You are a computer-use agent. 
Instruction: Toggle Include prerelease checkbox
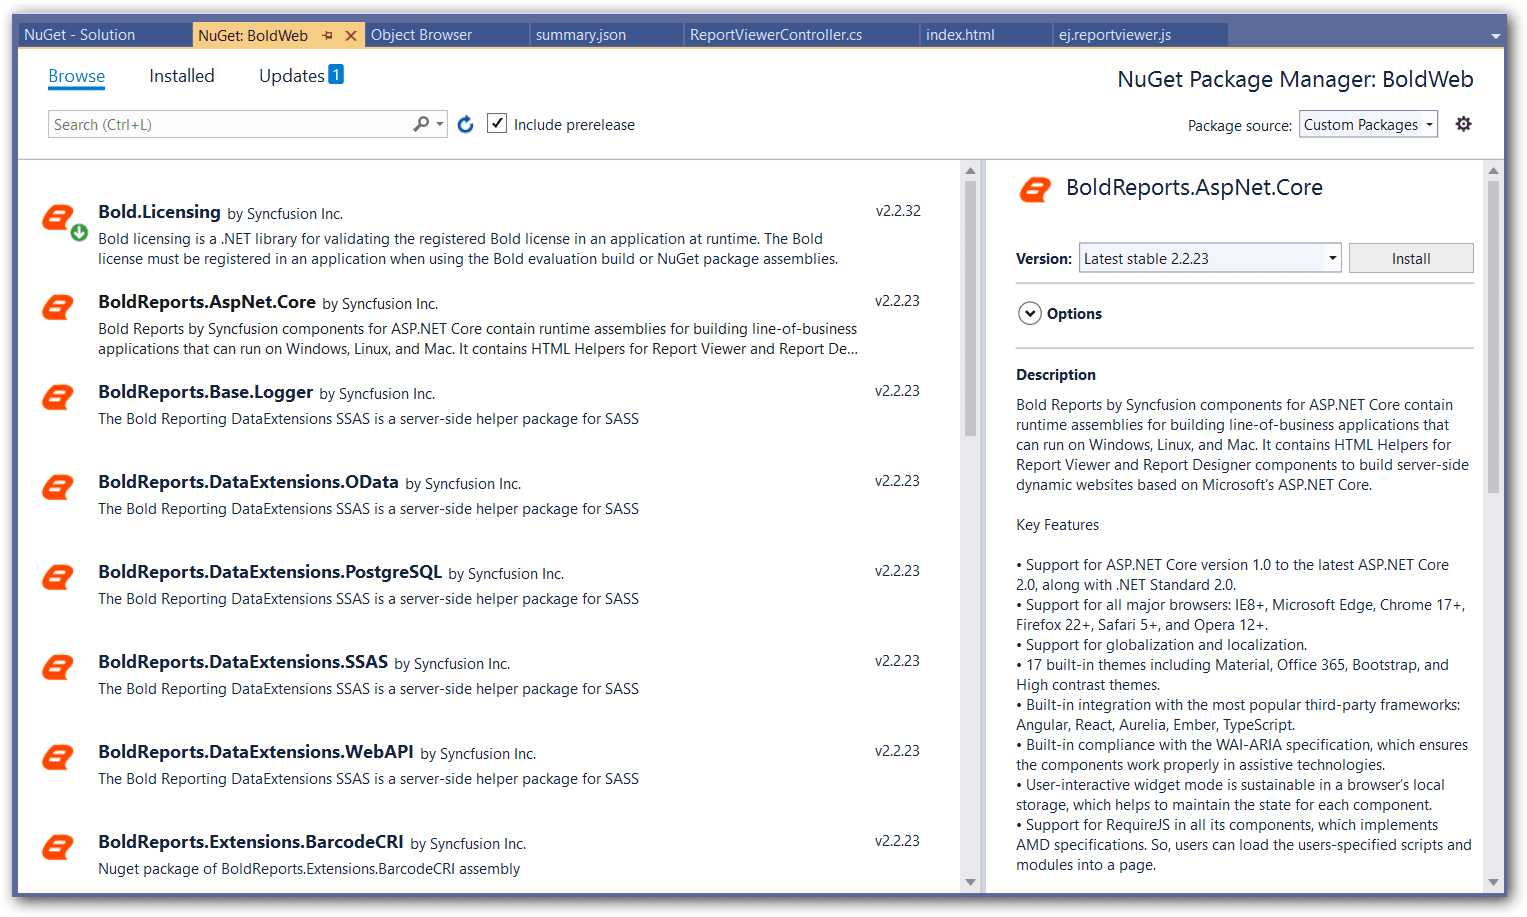point(497,123)
